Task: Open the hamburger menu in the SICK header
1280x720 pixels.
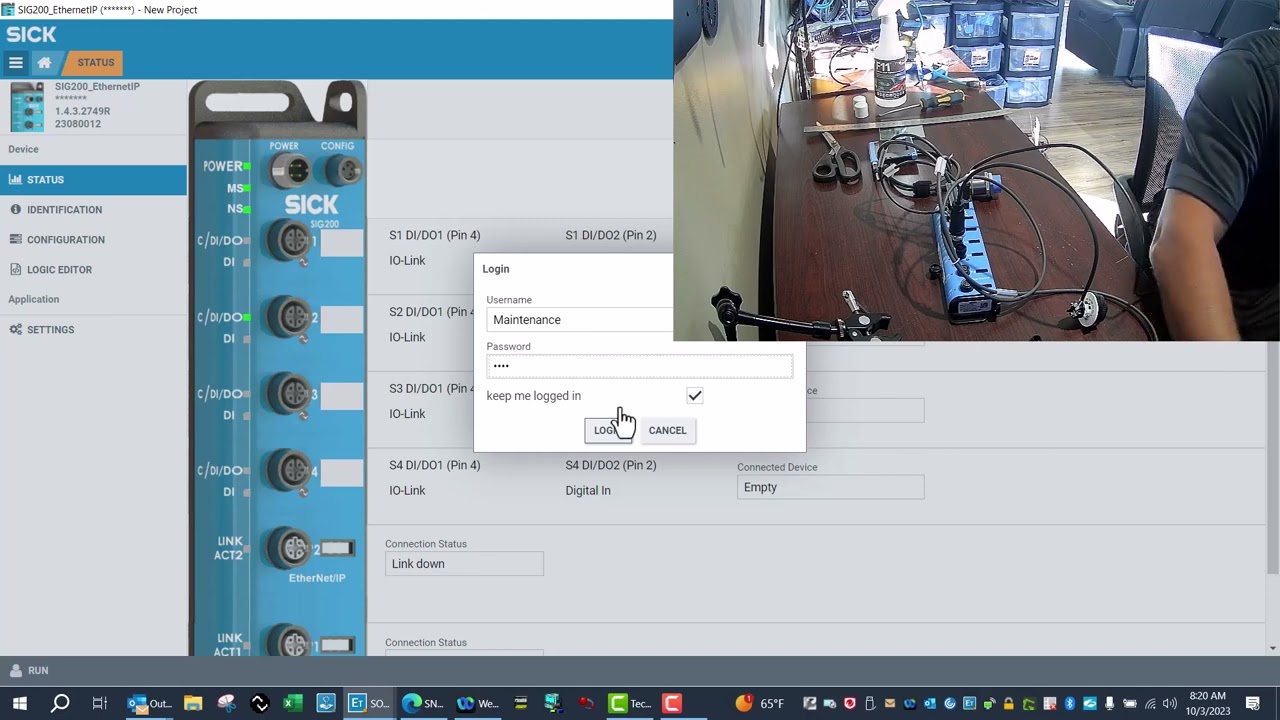Action: click(x=16, y=62)
